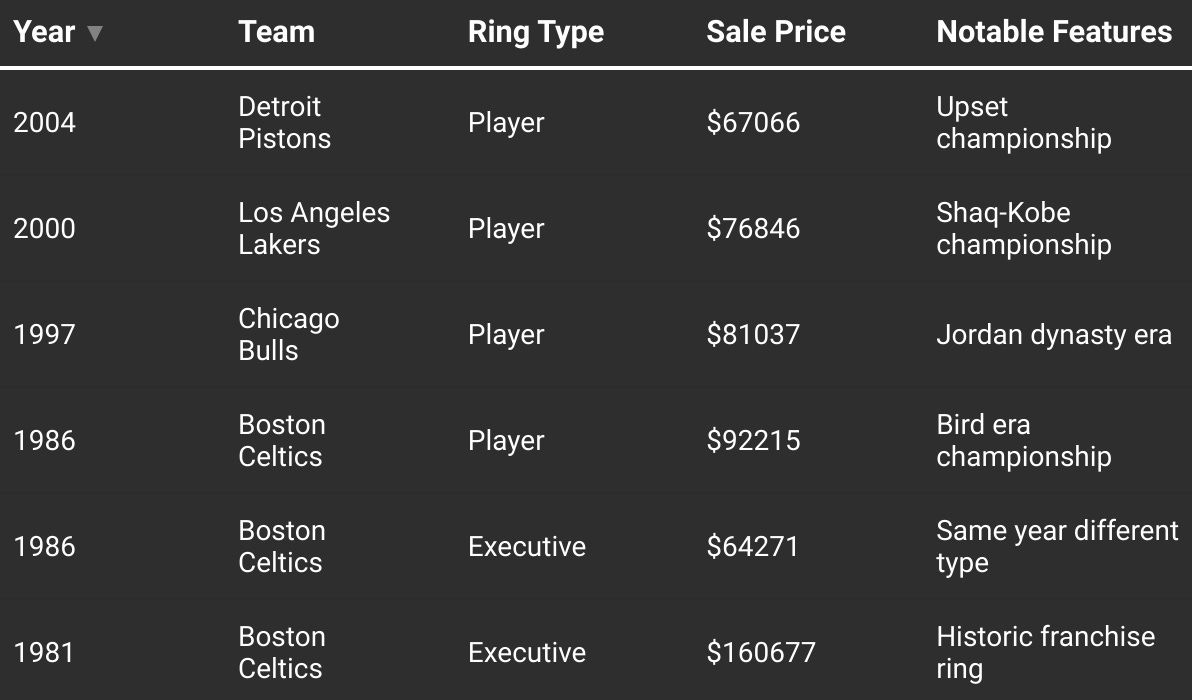This screenshot has height=700, width=1192.
Task: Select the Detroit Pistons team cell
Action: coord(284,123)
